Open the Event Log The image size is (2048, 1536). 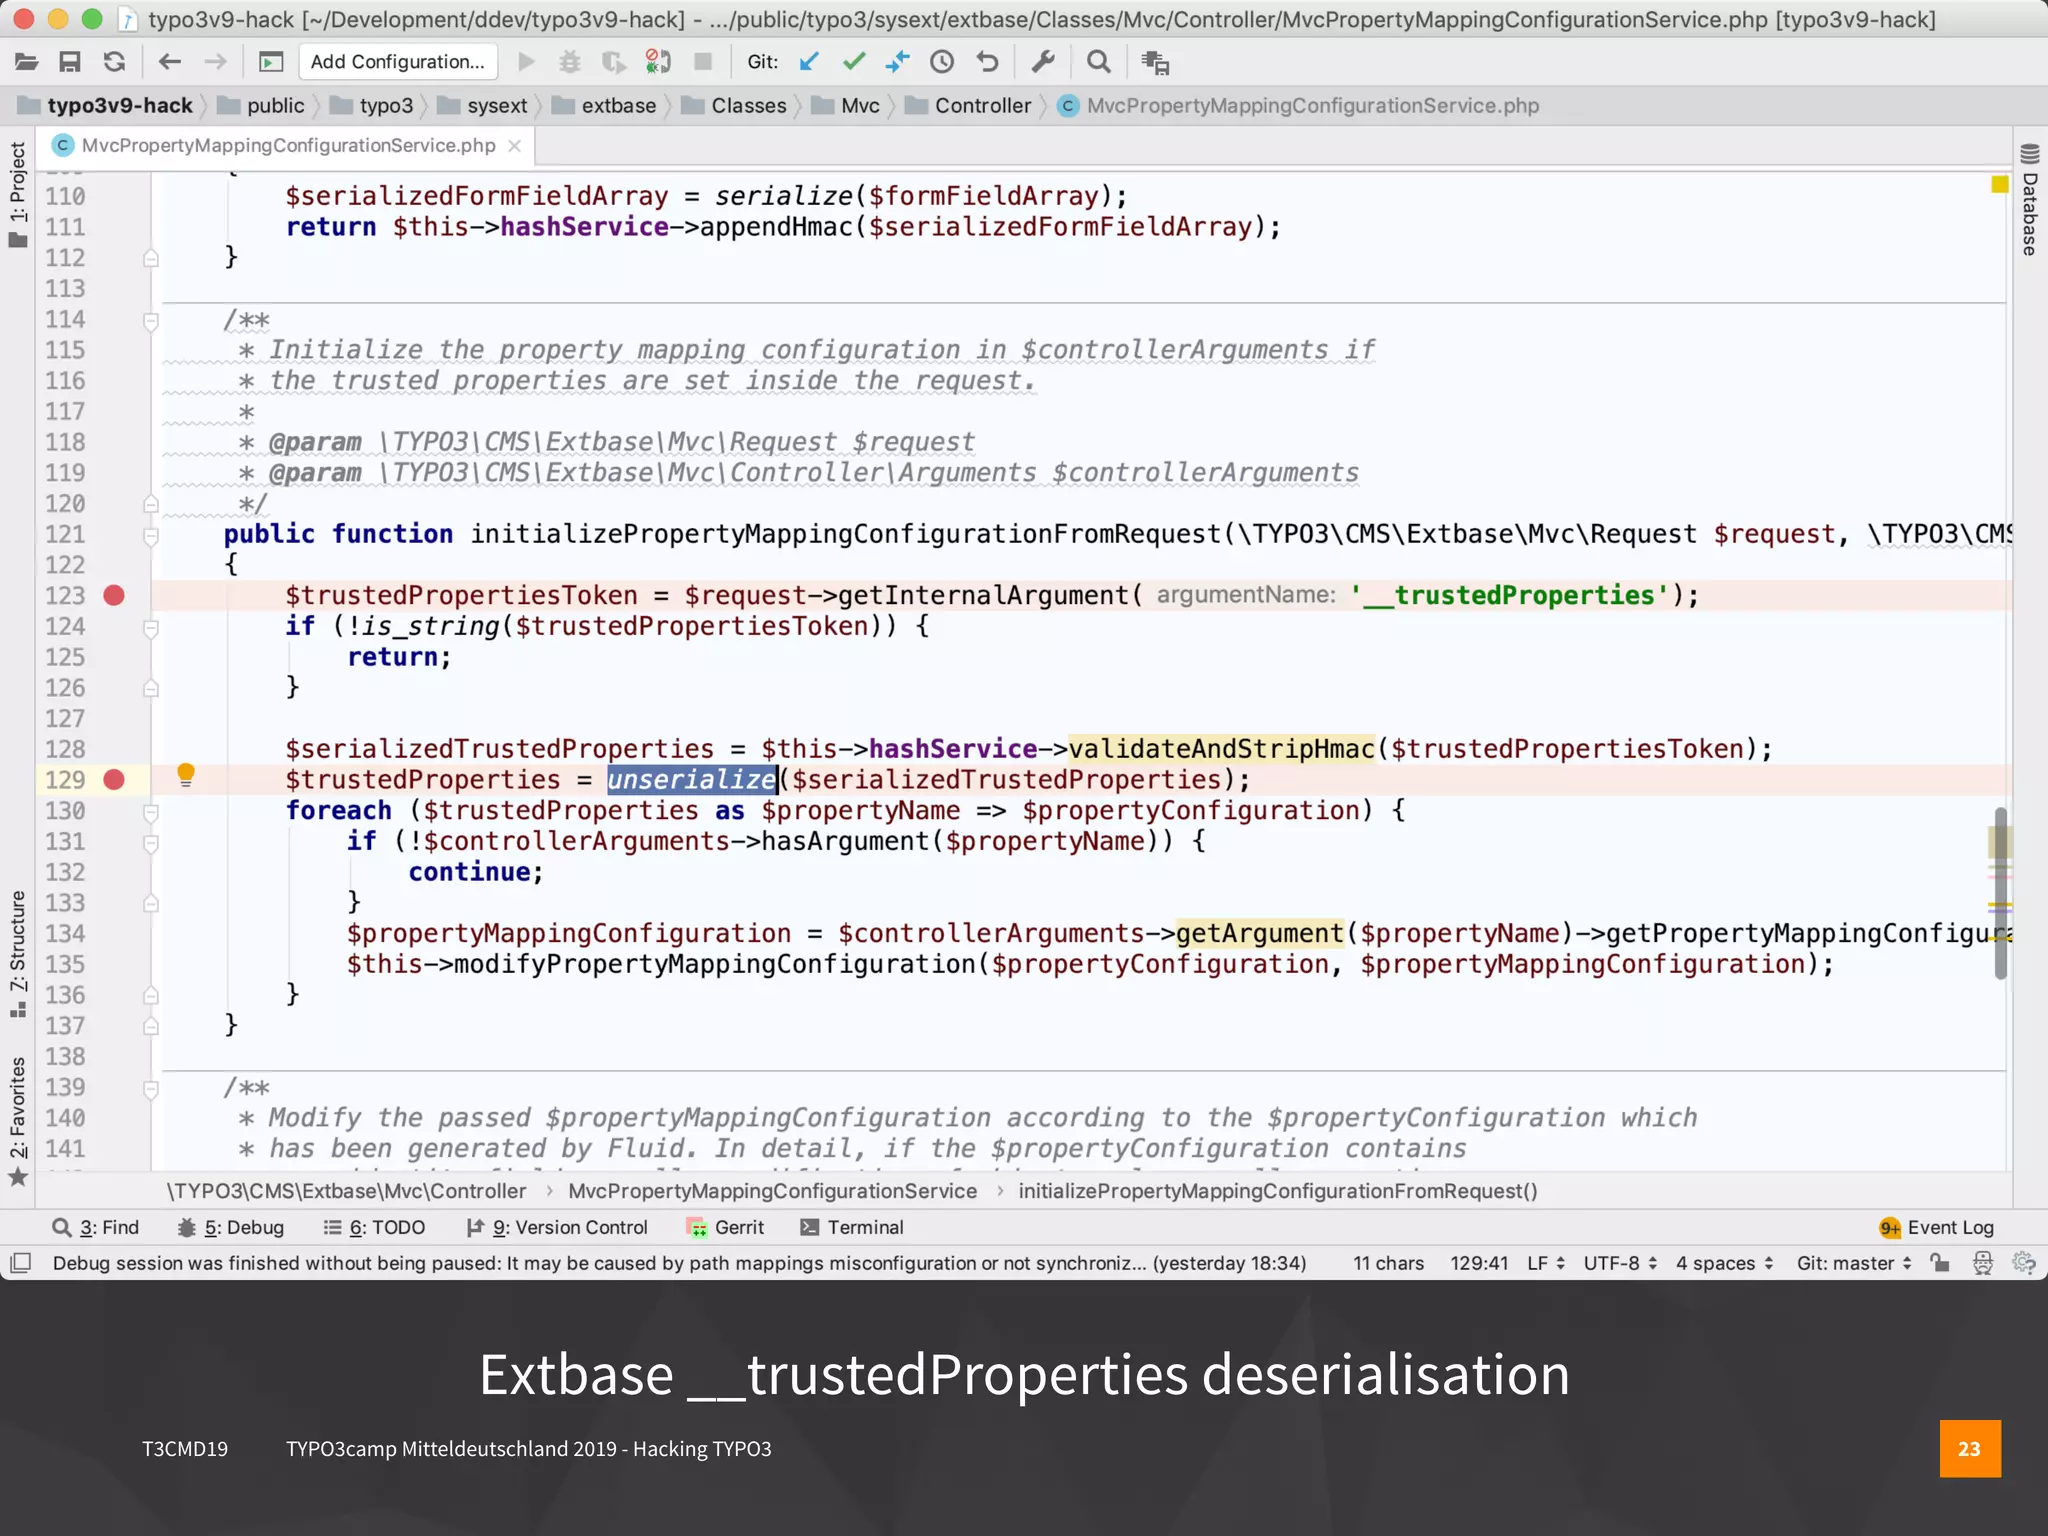(1937, 1228)
